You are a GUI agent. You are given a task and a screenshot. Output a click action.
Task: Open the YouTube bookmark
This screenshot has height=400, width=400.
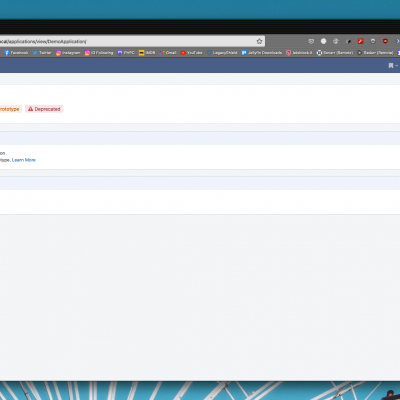tap(192, 53)
